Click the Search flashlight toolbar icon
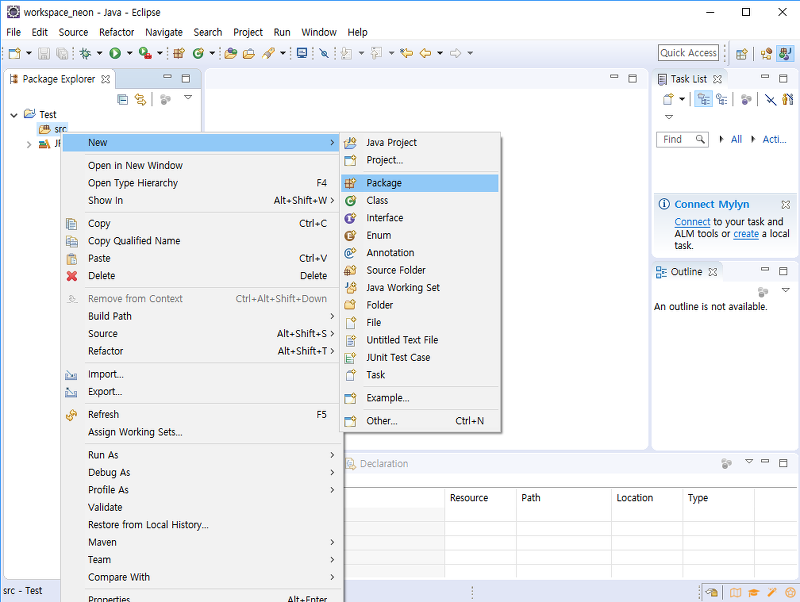The width and height of the screenshot is (800, 602). pos(268,53)
